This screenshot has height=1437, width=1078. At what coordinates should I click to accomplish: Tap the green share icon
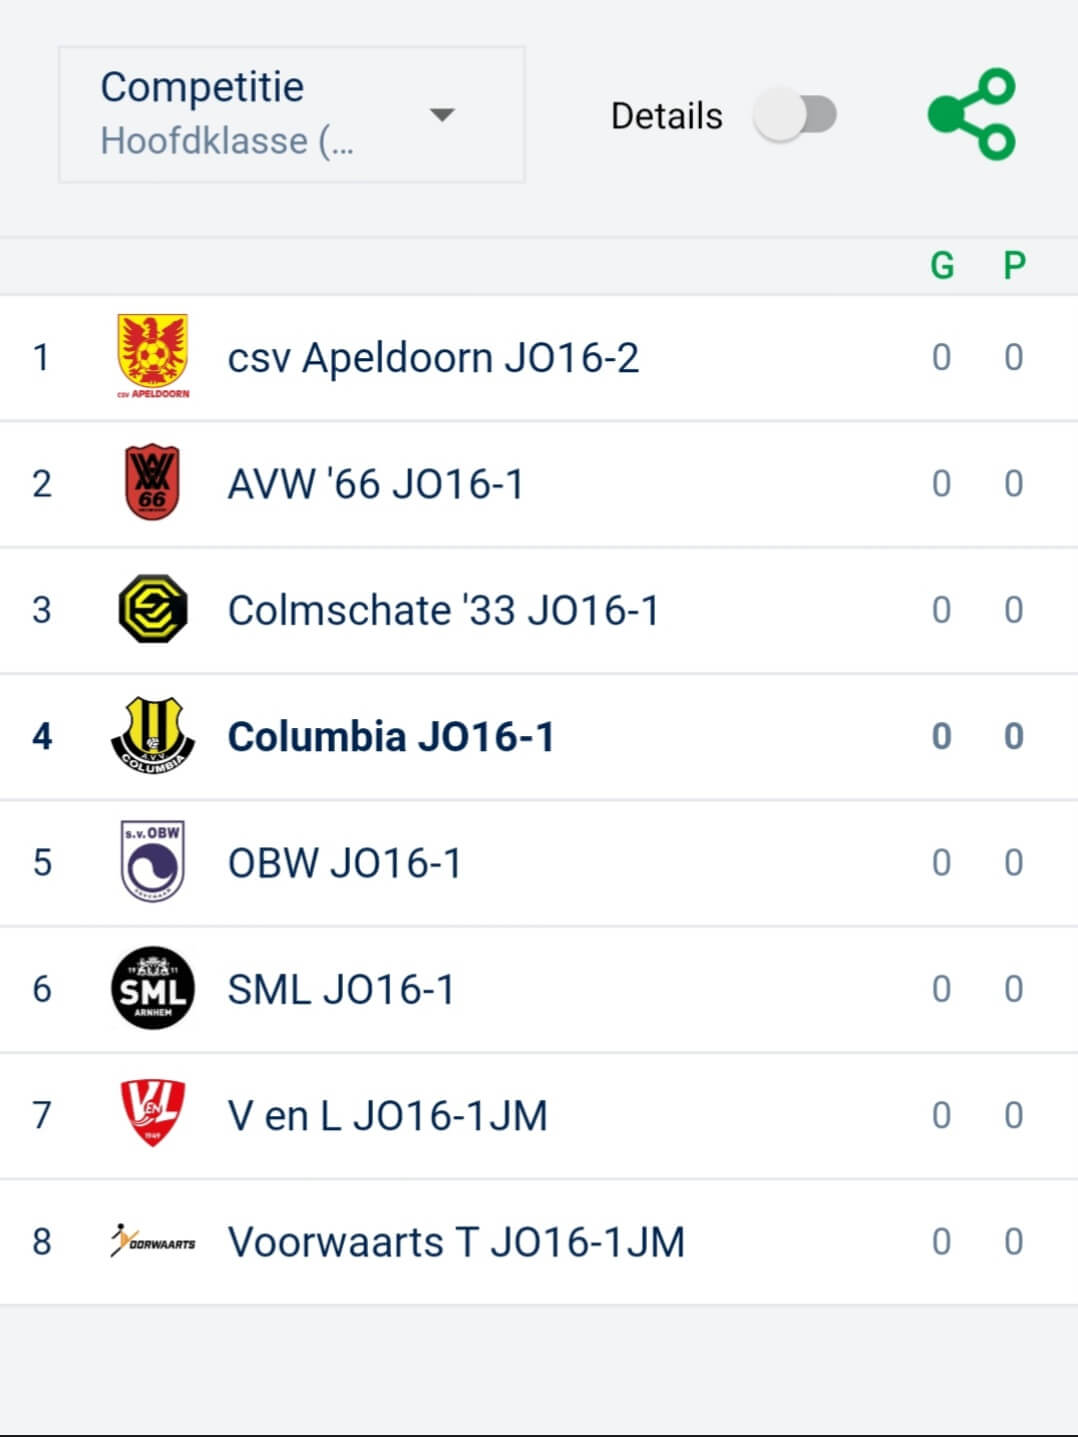972,114
